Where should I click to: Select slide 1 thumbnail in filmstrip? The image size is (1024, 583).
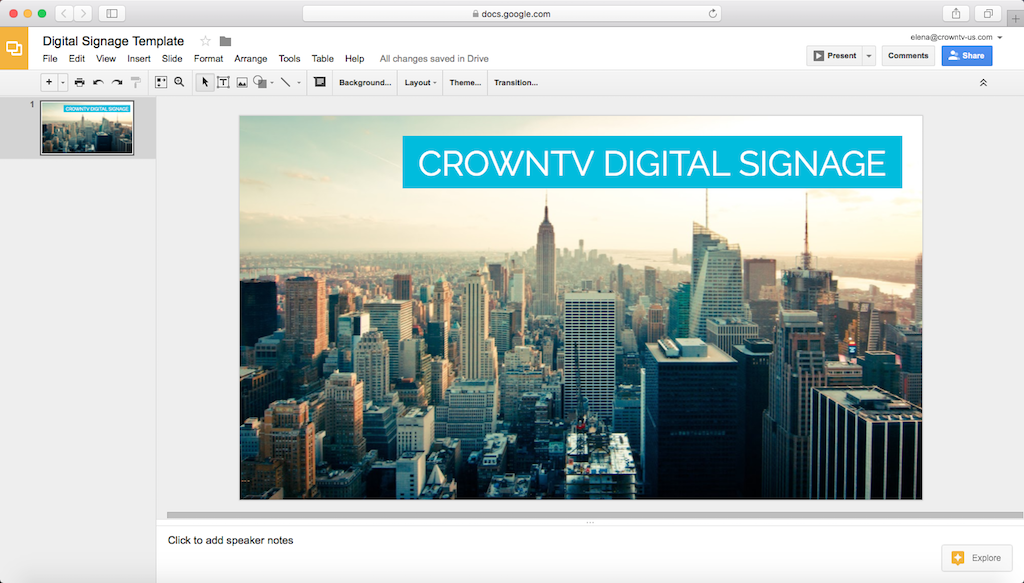(x=87, y=127)
